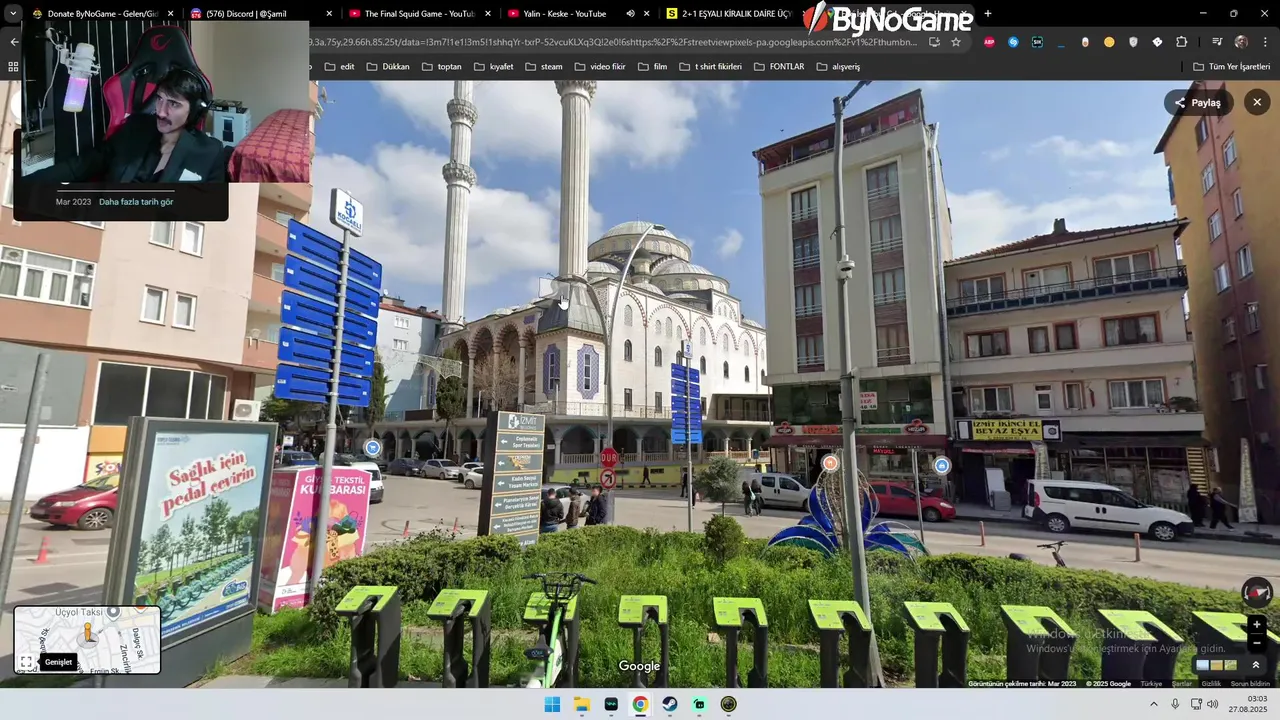Open the media controls playlist icon
Image resolution: width=1280 pixels, height=720 pixels.
pyautogui.click(x=1217, y=42)
